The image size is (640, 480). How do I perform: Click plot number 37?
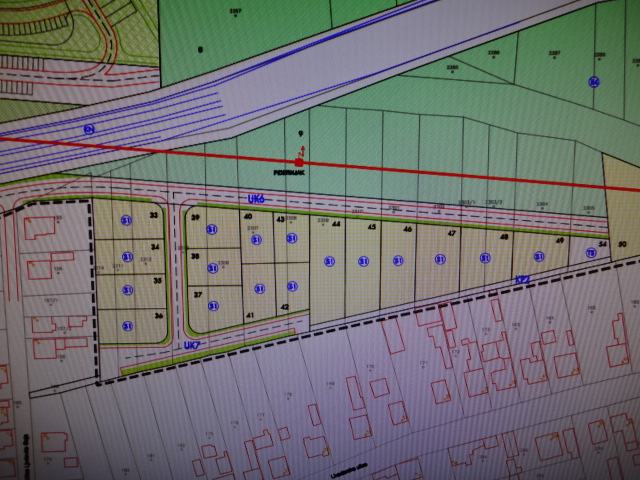tap(198, 294)
